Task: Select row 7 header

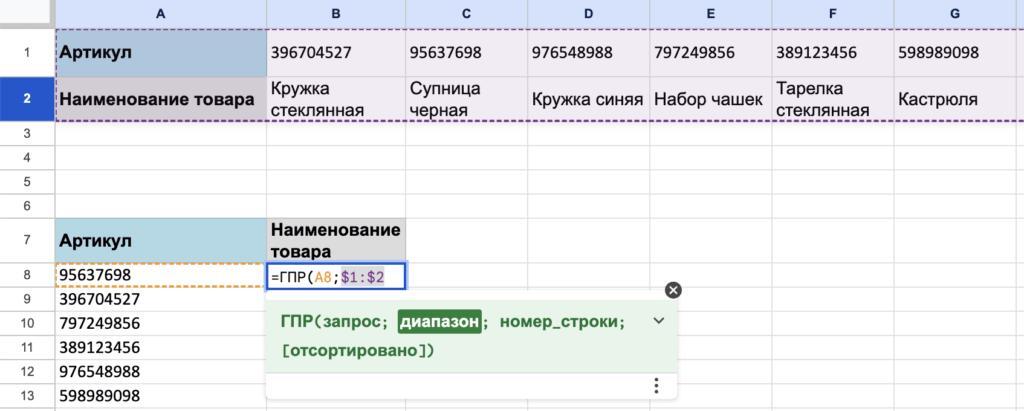Action: 27,240
